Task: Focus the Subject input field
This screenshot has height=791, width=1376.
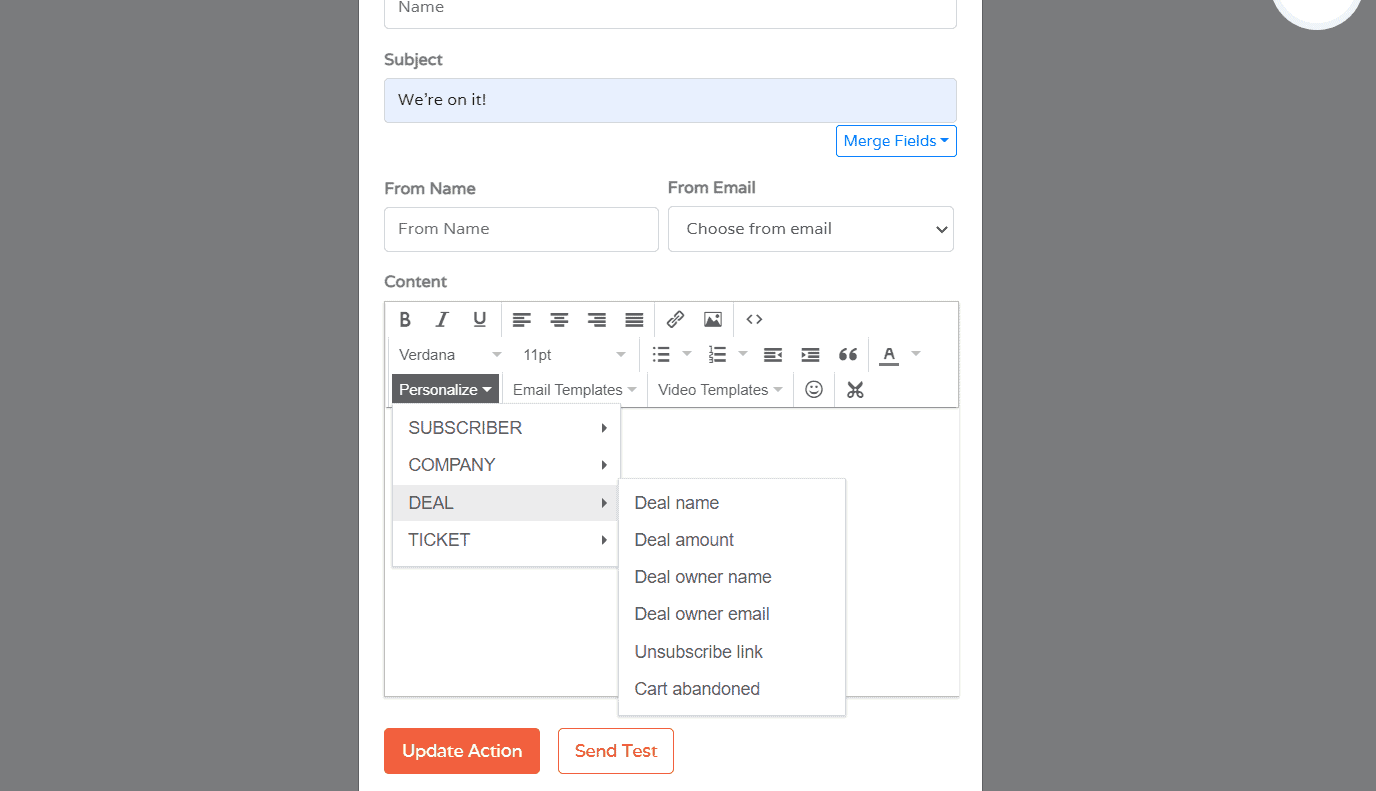Action: [670, 100]
